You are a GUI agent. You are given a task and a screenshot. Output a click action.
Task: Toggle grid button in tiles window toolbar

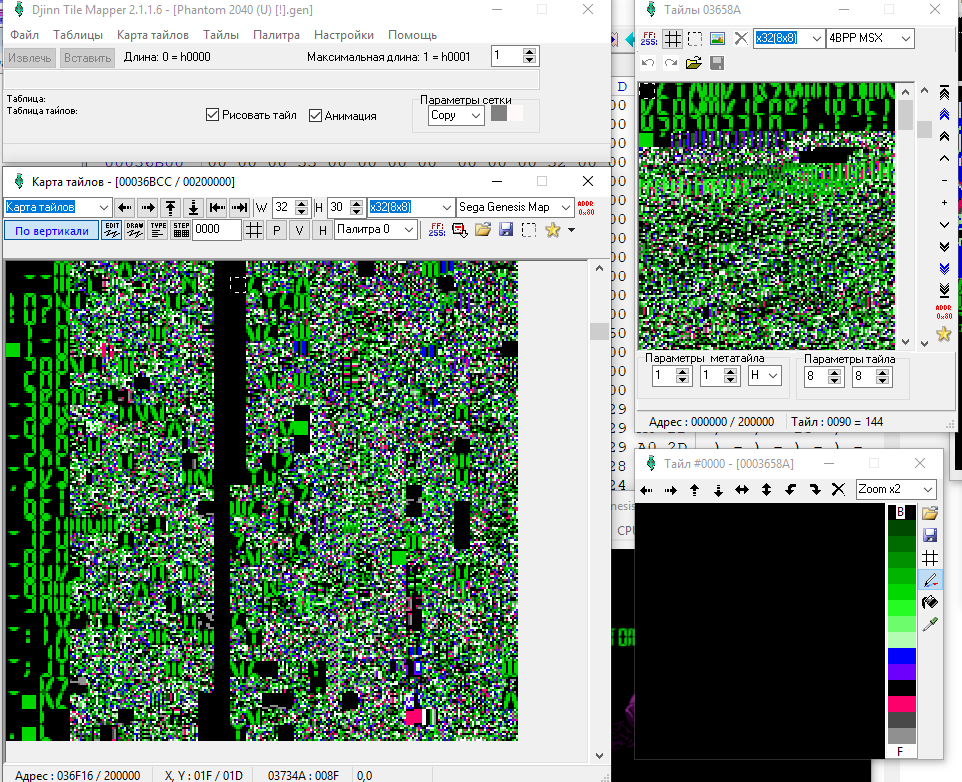coord(673,39)
